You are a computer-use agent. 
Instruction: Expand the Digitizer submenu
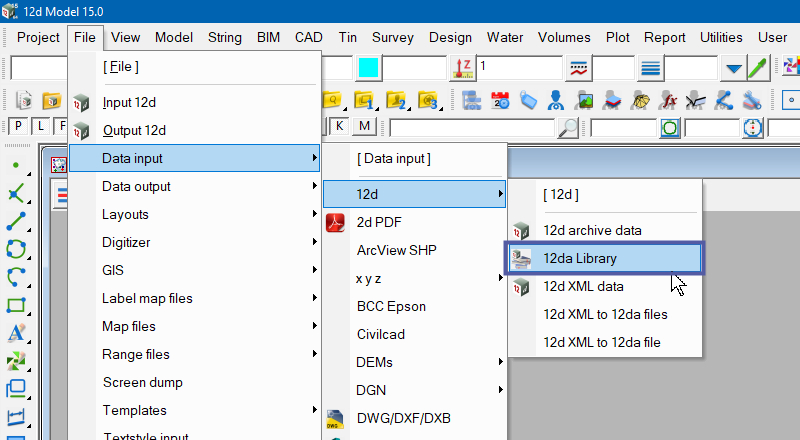tap(194, 242)
